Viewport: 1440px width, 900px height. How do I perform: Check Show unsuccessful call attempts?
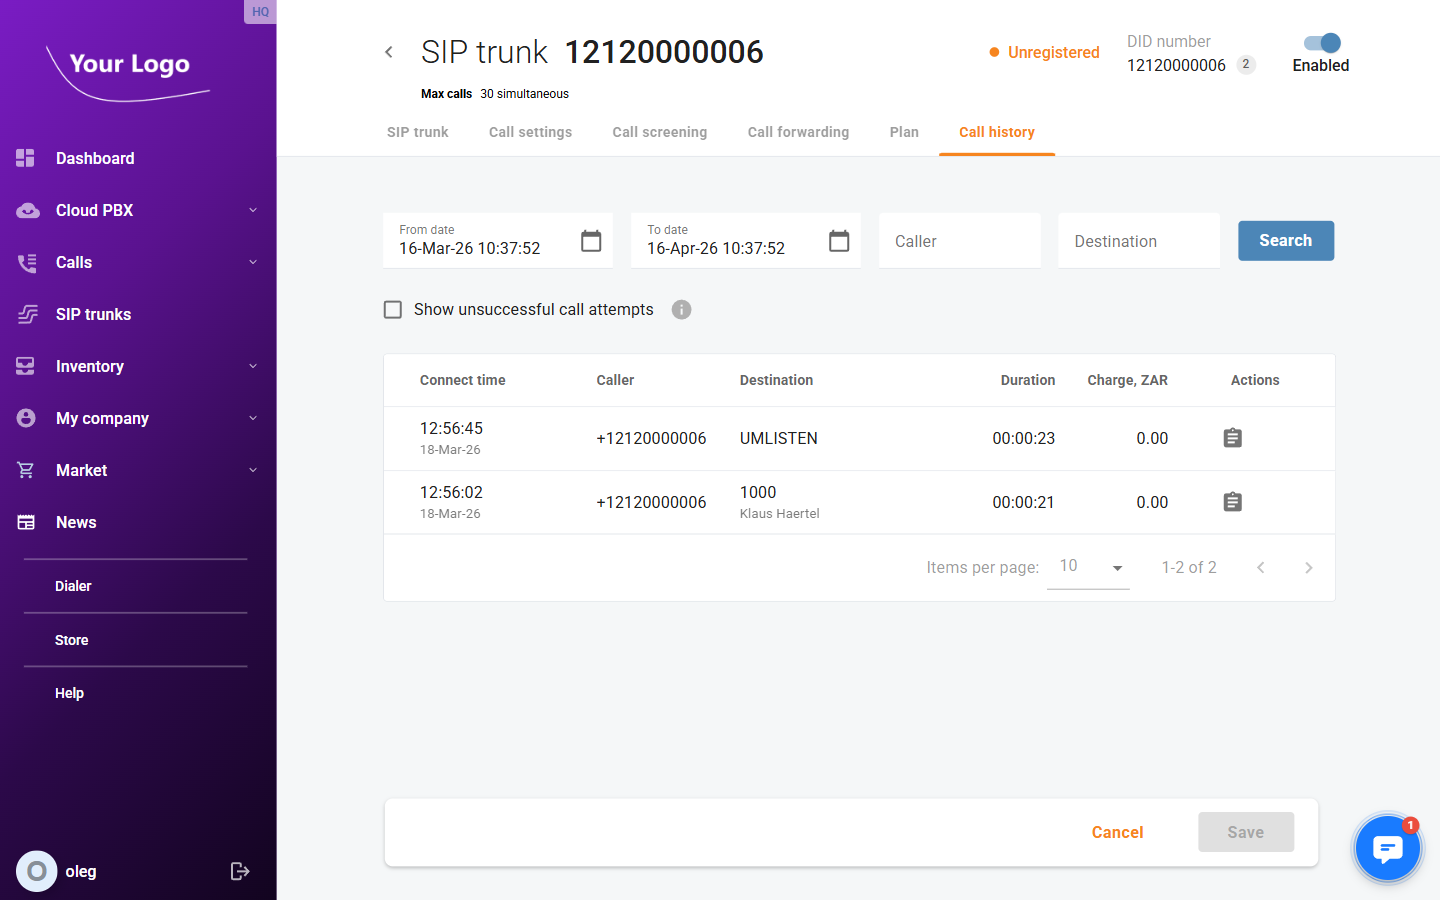(393, 310)
